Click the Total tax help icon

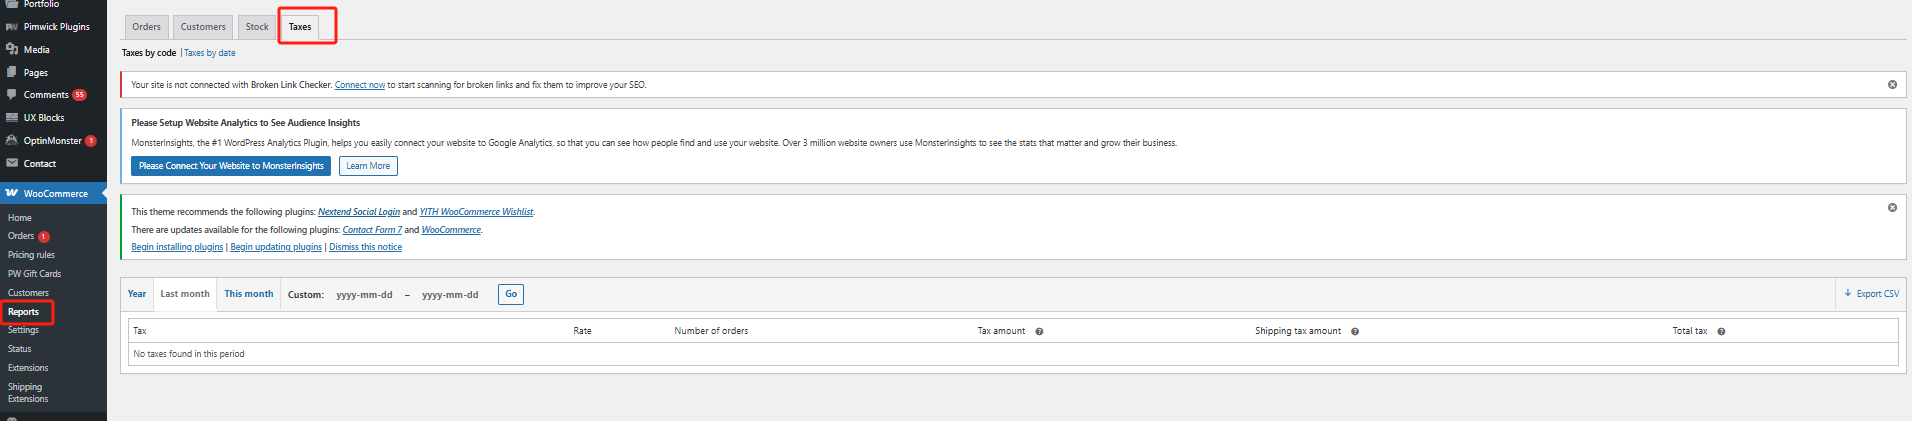coord(1721,331)
